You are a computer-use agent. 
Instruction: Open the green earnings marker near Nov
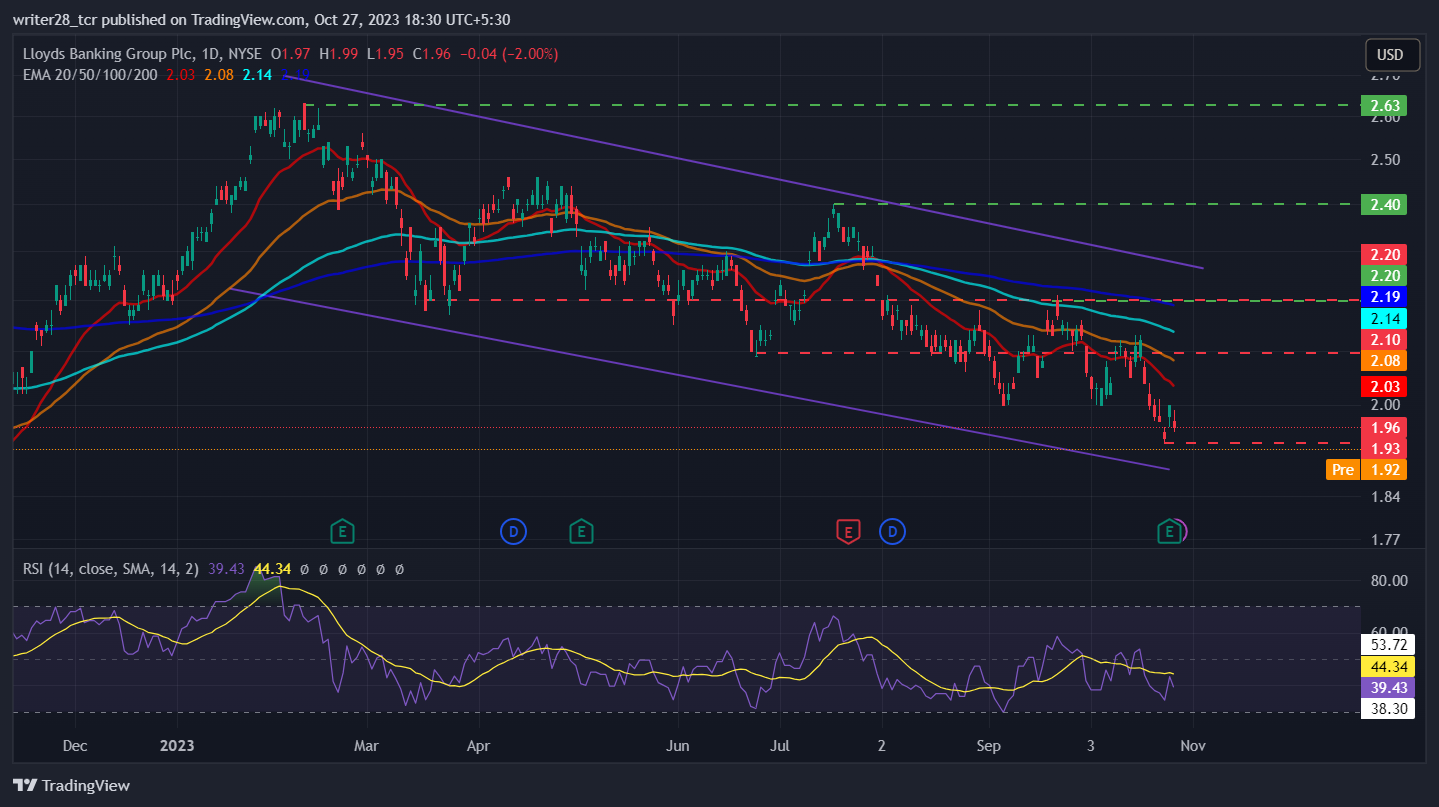(x=1168, y=531)
